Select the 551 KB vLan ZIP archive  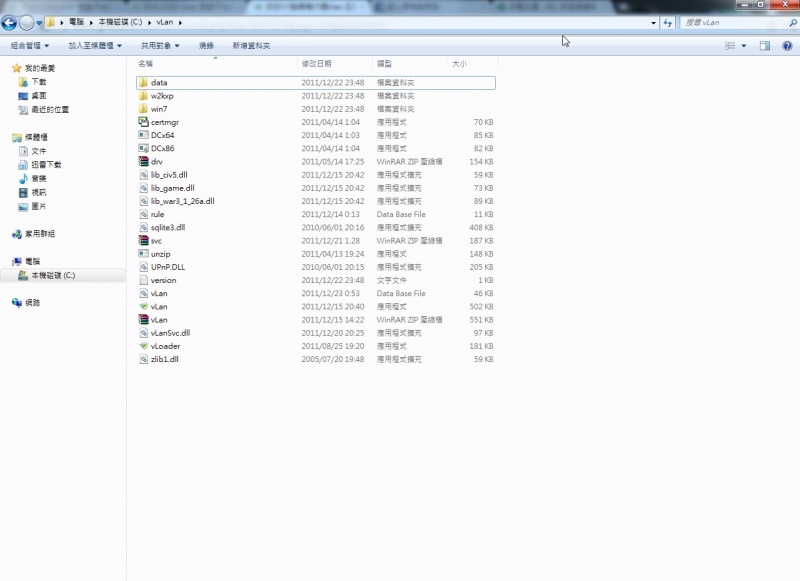click(x=316, y=320)
